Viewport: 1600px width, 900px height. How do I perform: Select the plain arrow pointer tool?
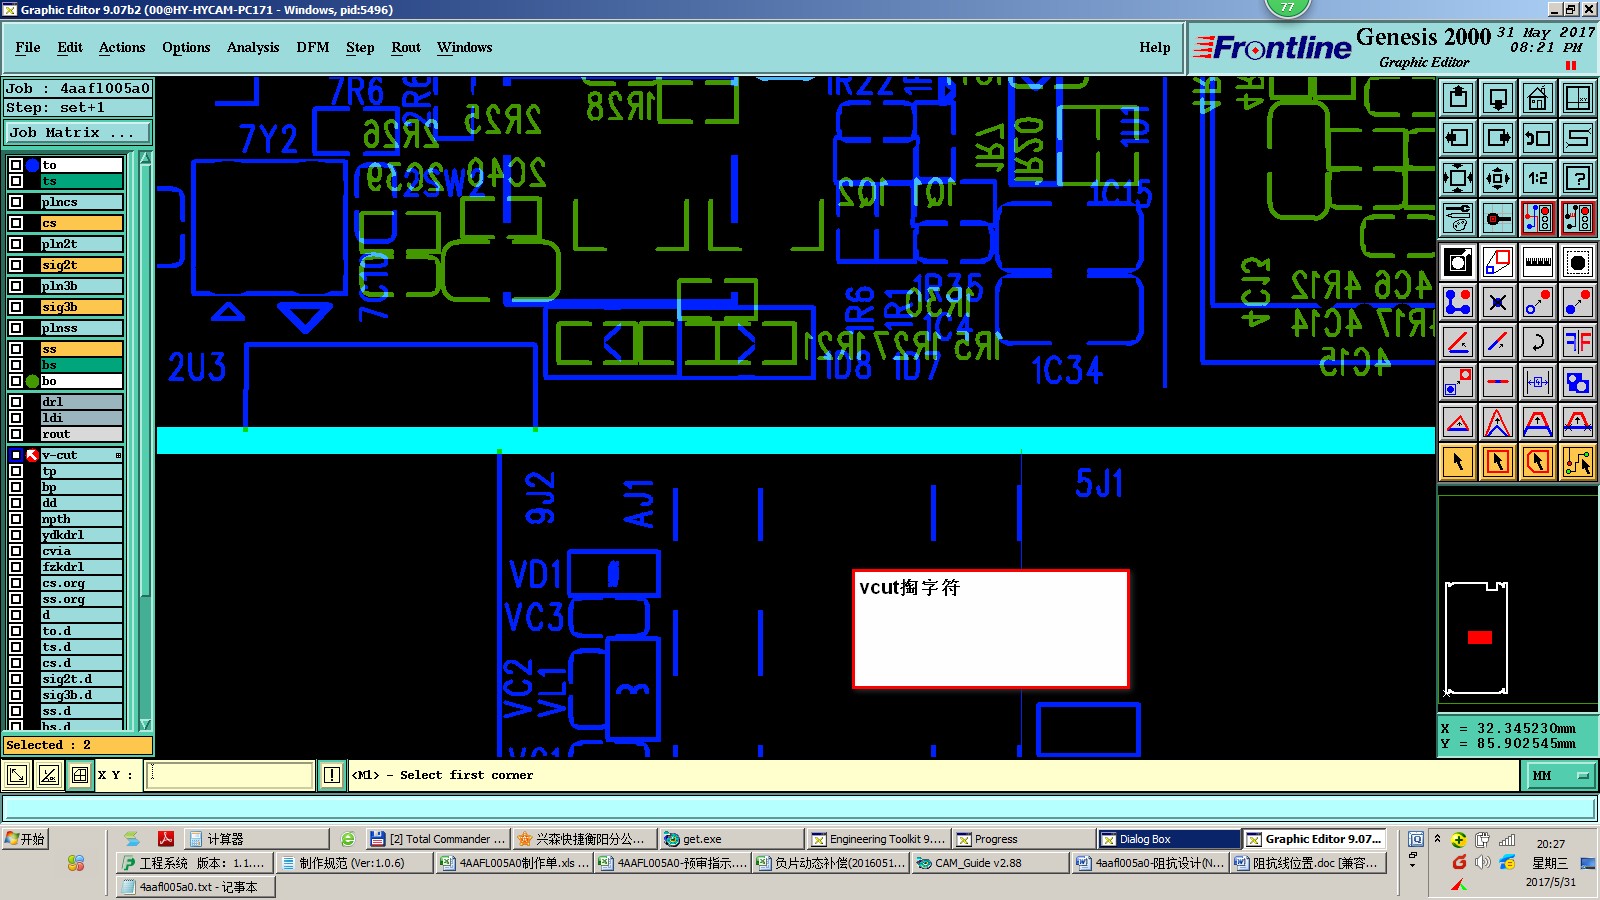click(1458, 462)
